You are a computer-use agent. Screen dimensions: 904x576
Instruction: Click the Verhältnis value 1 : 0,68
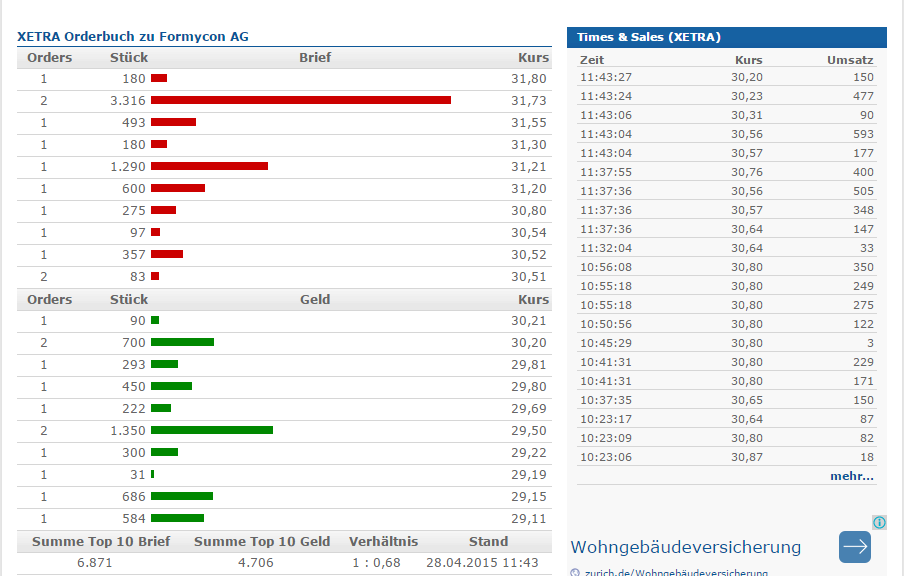(x=376, y=563)
